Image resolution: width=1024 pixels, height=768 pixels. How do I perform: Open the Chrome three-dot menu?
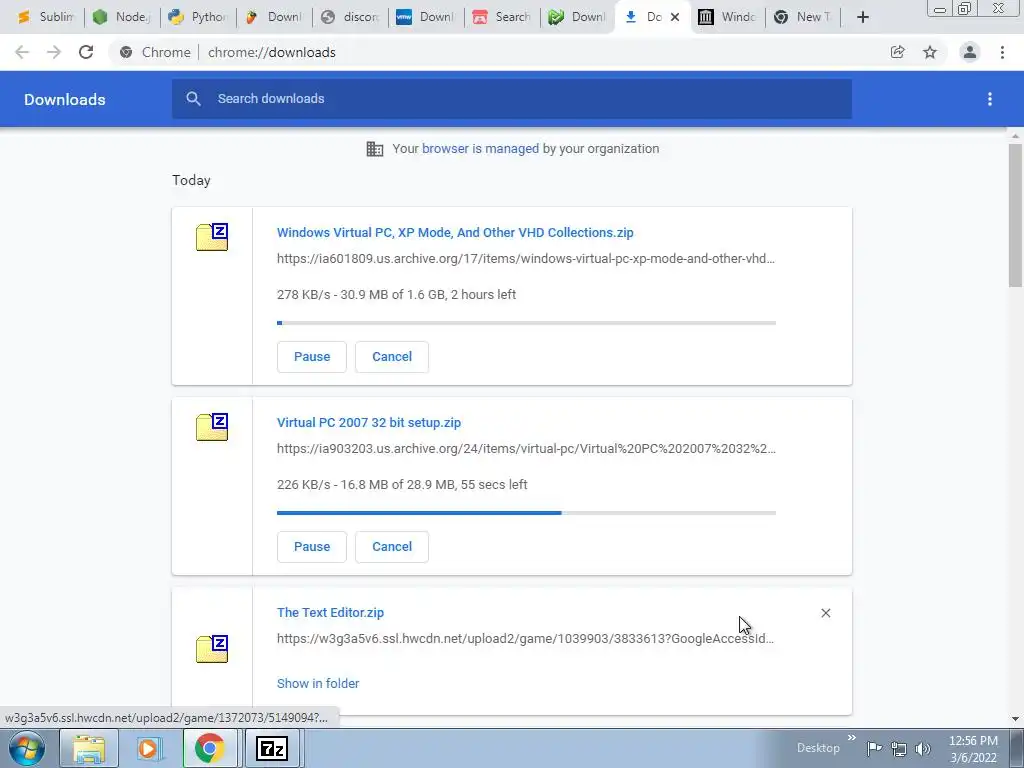(1002, 52)
